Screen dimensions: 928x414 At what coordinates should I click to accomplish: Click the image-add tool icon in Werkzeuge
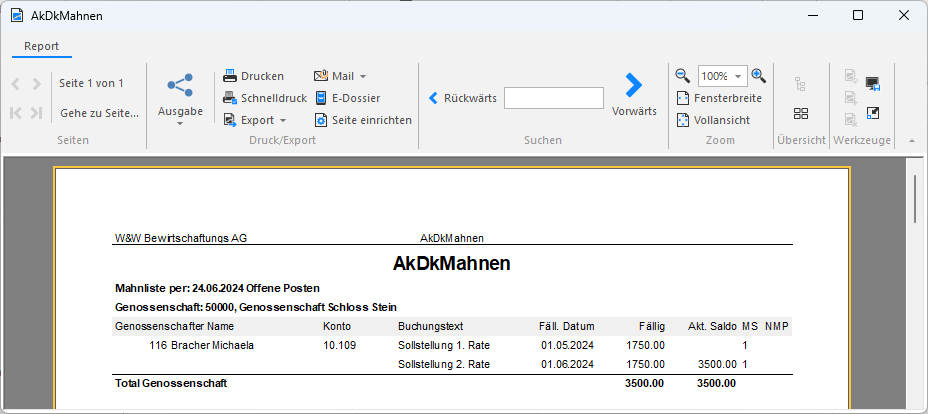(x=850, y=98)
